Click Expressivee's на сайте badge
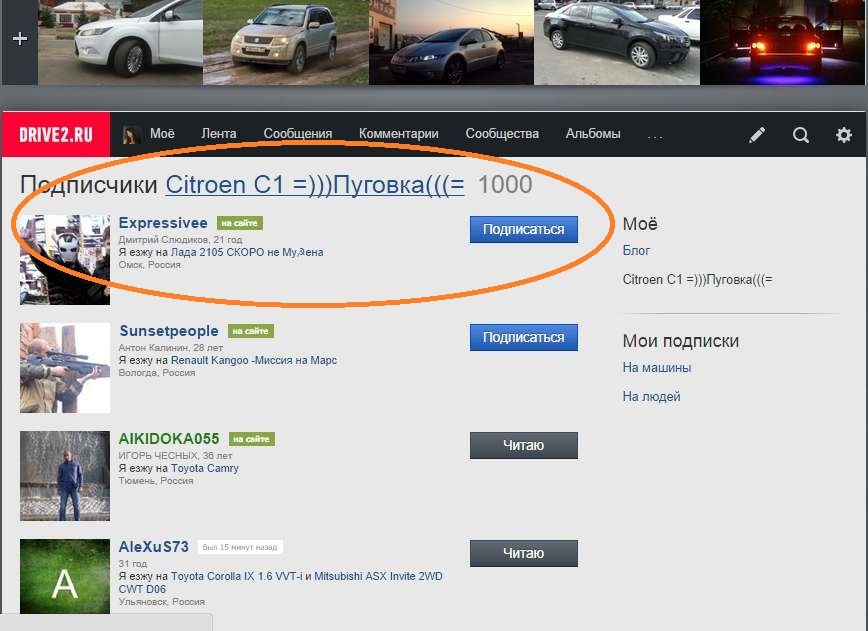Image resolution: width=868 pixels, height=631 pixels. coord(240,223)
